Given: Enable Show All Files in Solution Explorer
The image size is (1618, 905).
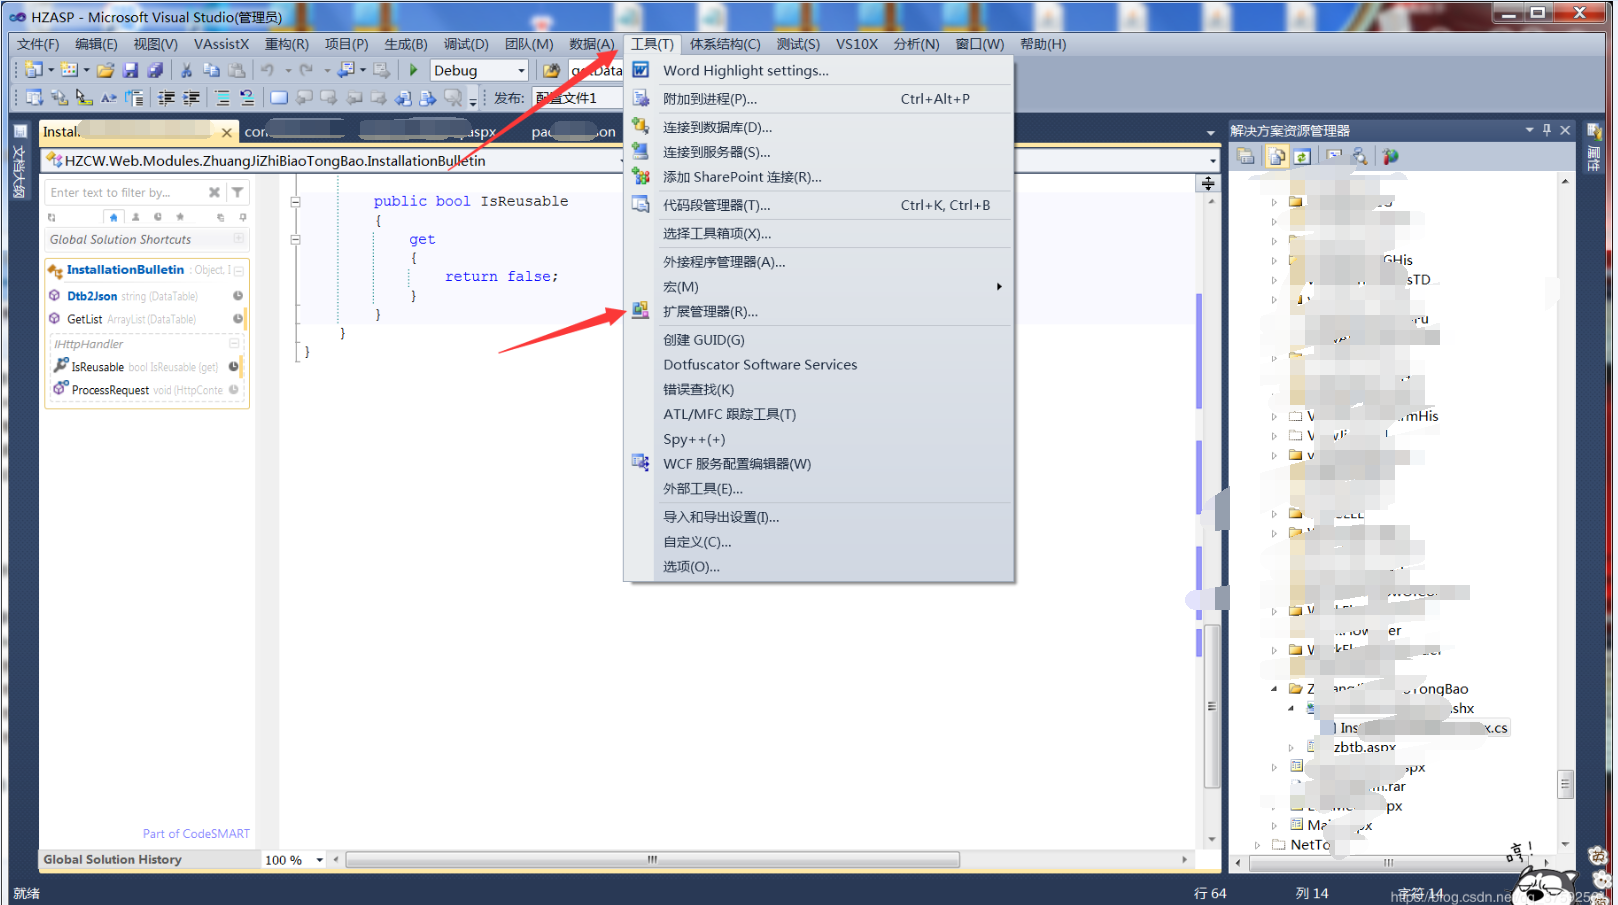Looking at the screenshot, I should [1277, 155].
